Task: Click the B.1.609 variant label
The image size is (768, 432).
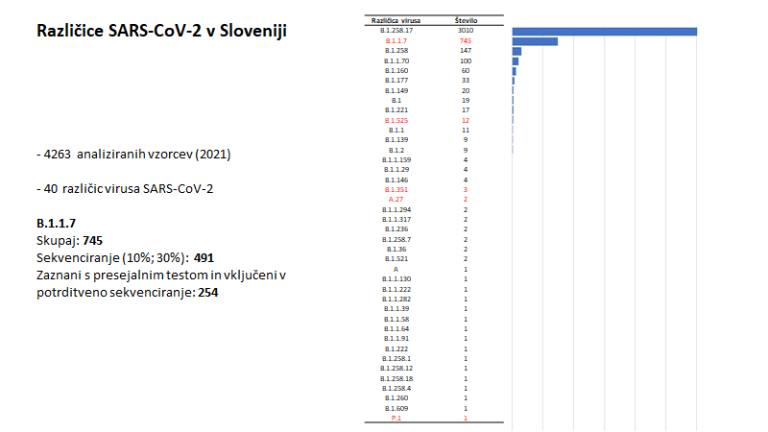Action: tap(395, 408)
